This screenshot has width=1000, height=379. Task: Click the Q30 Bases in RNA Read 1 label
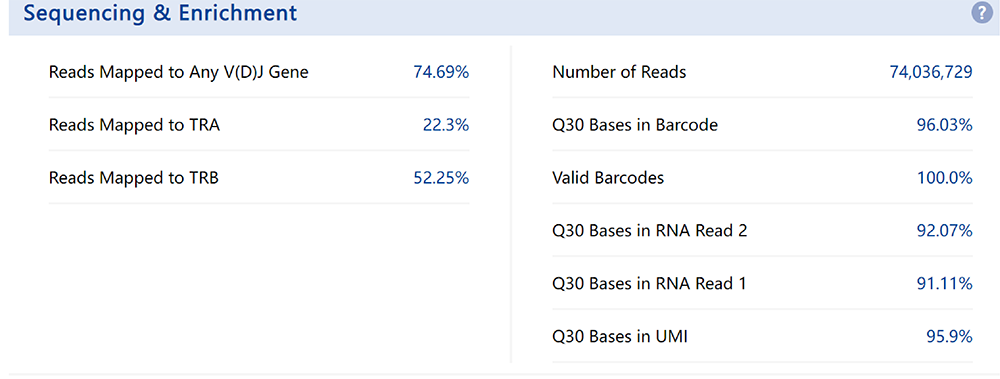coord(649,283)
